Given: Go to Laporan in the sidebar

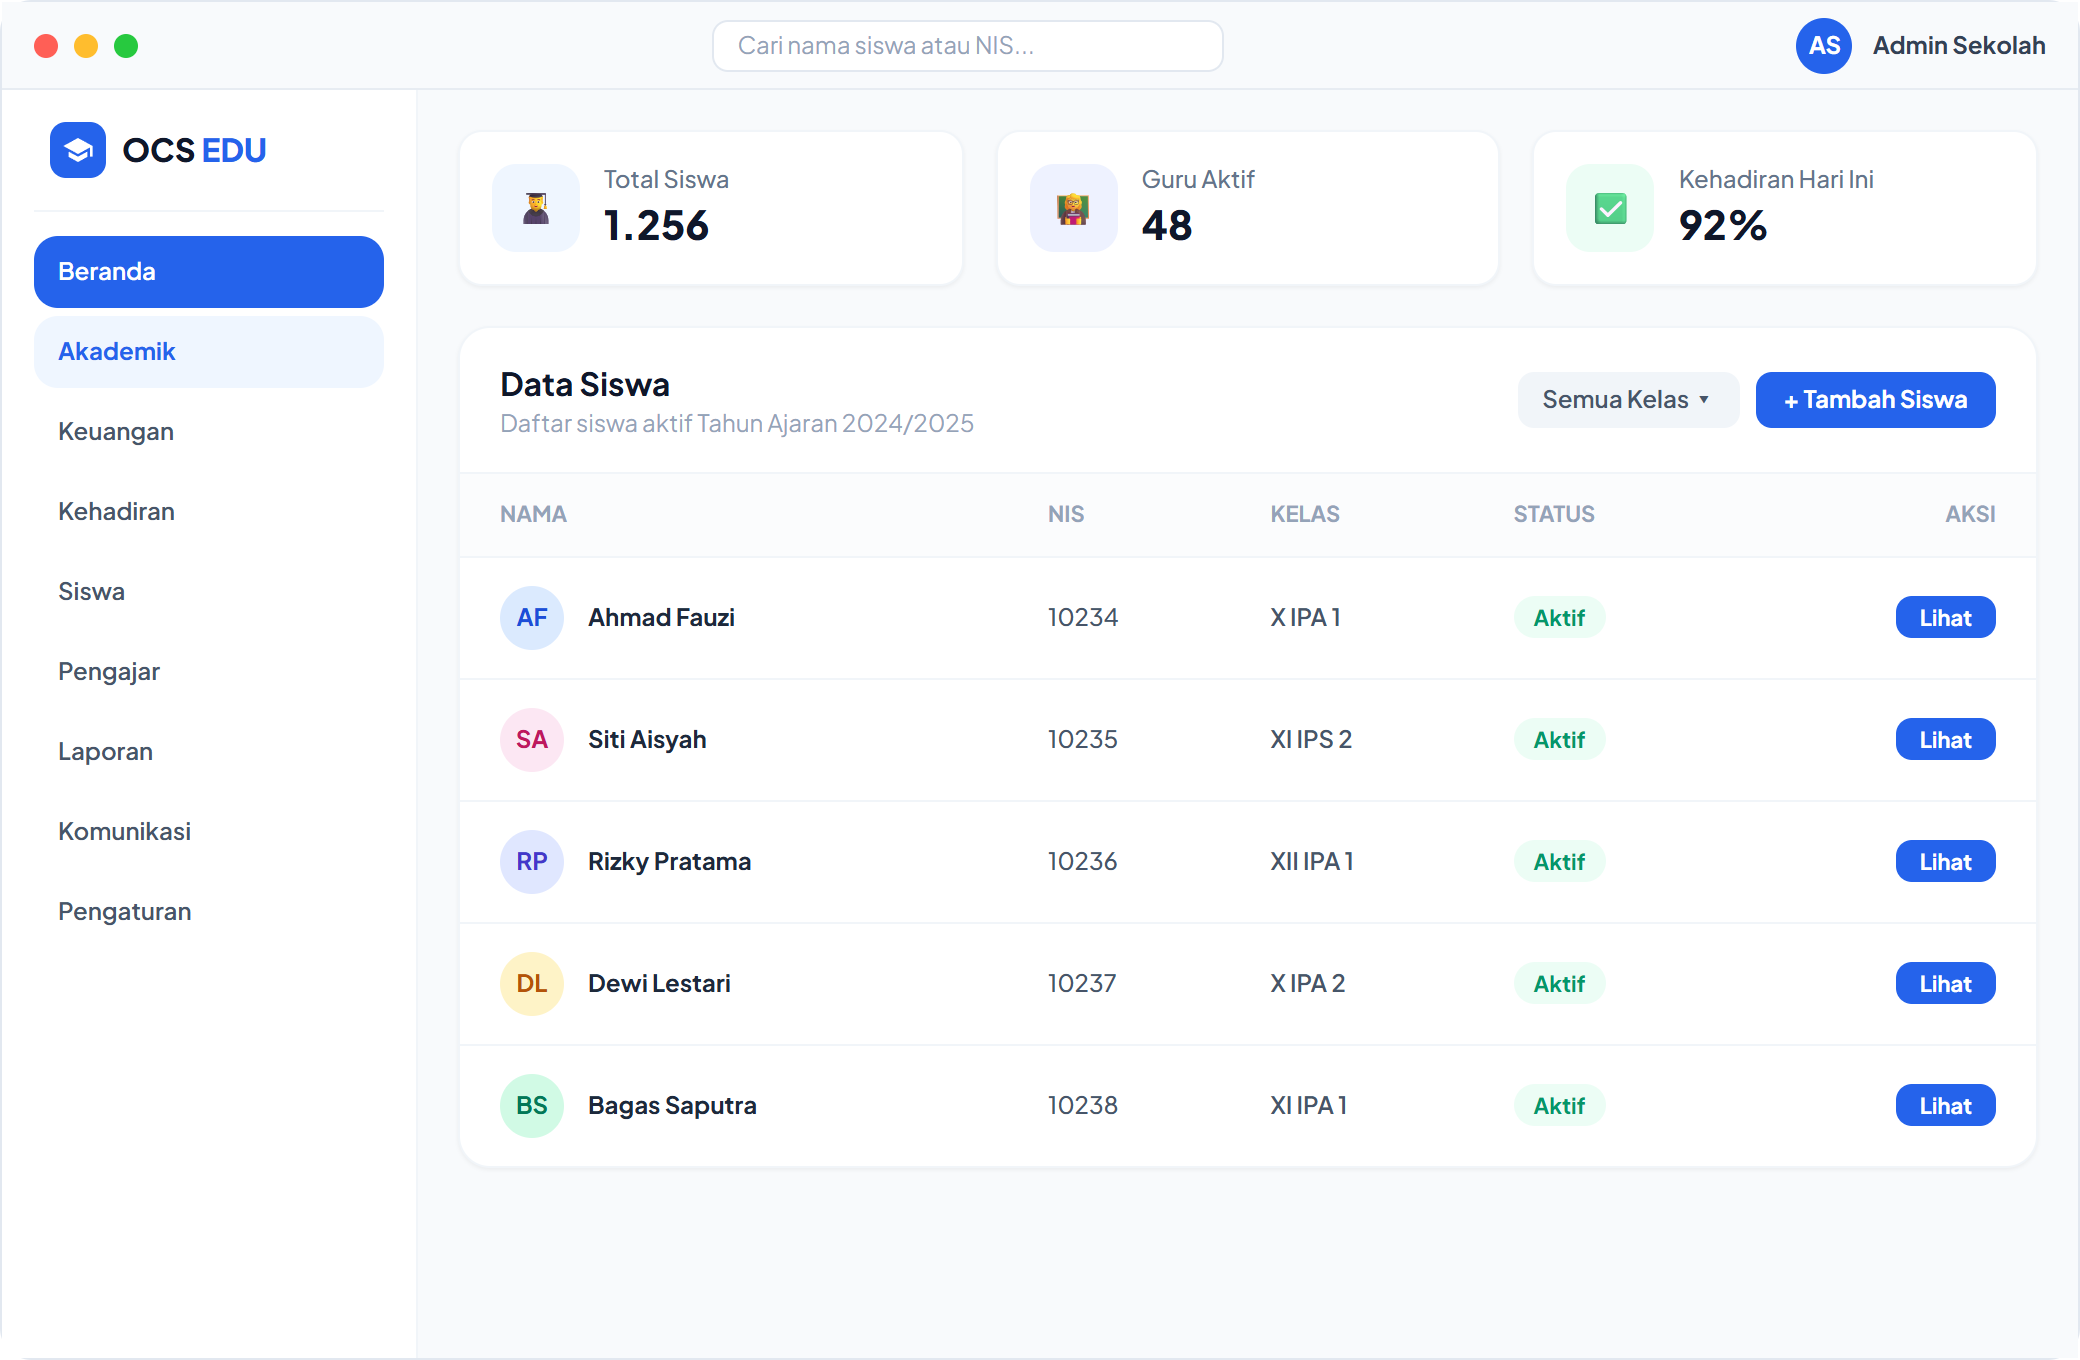Looking at the screenshot, I should click(x=209, y=752).
